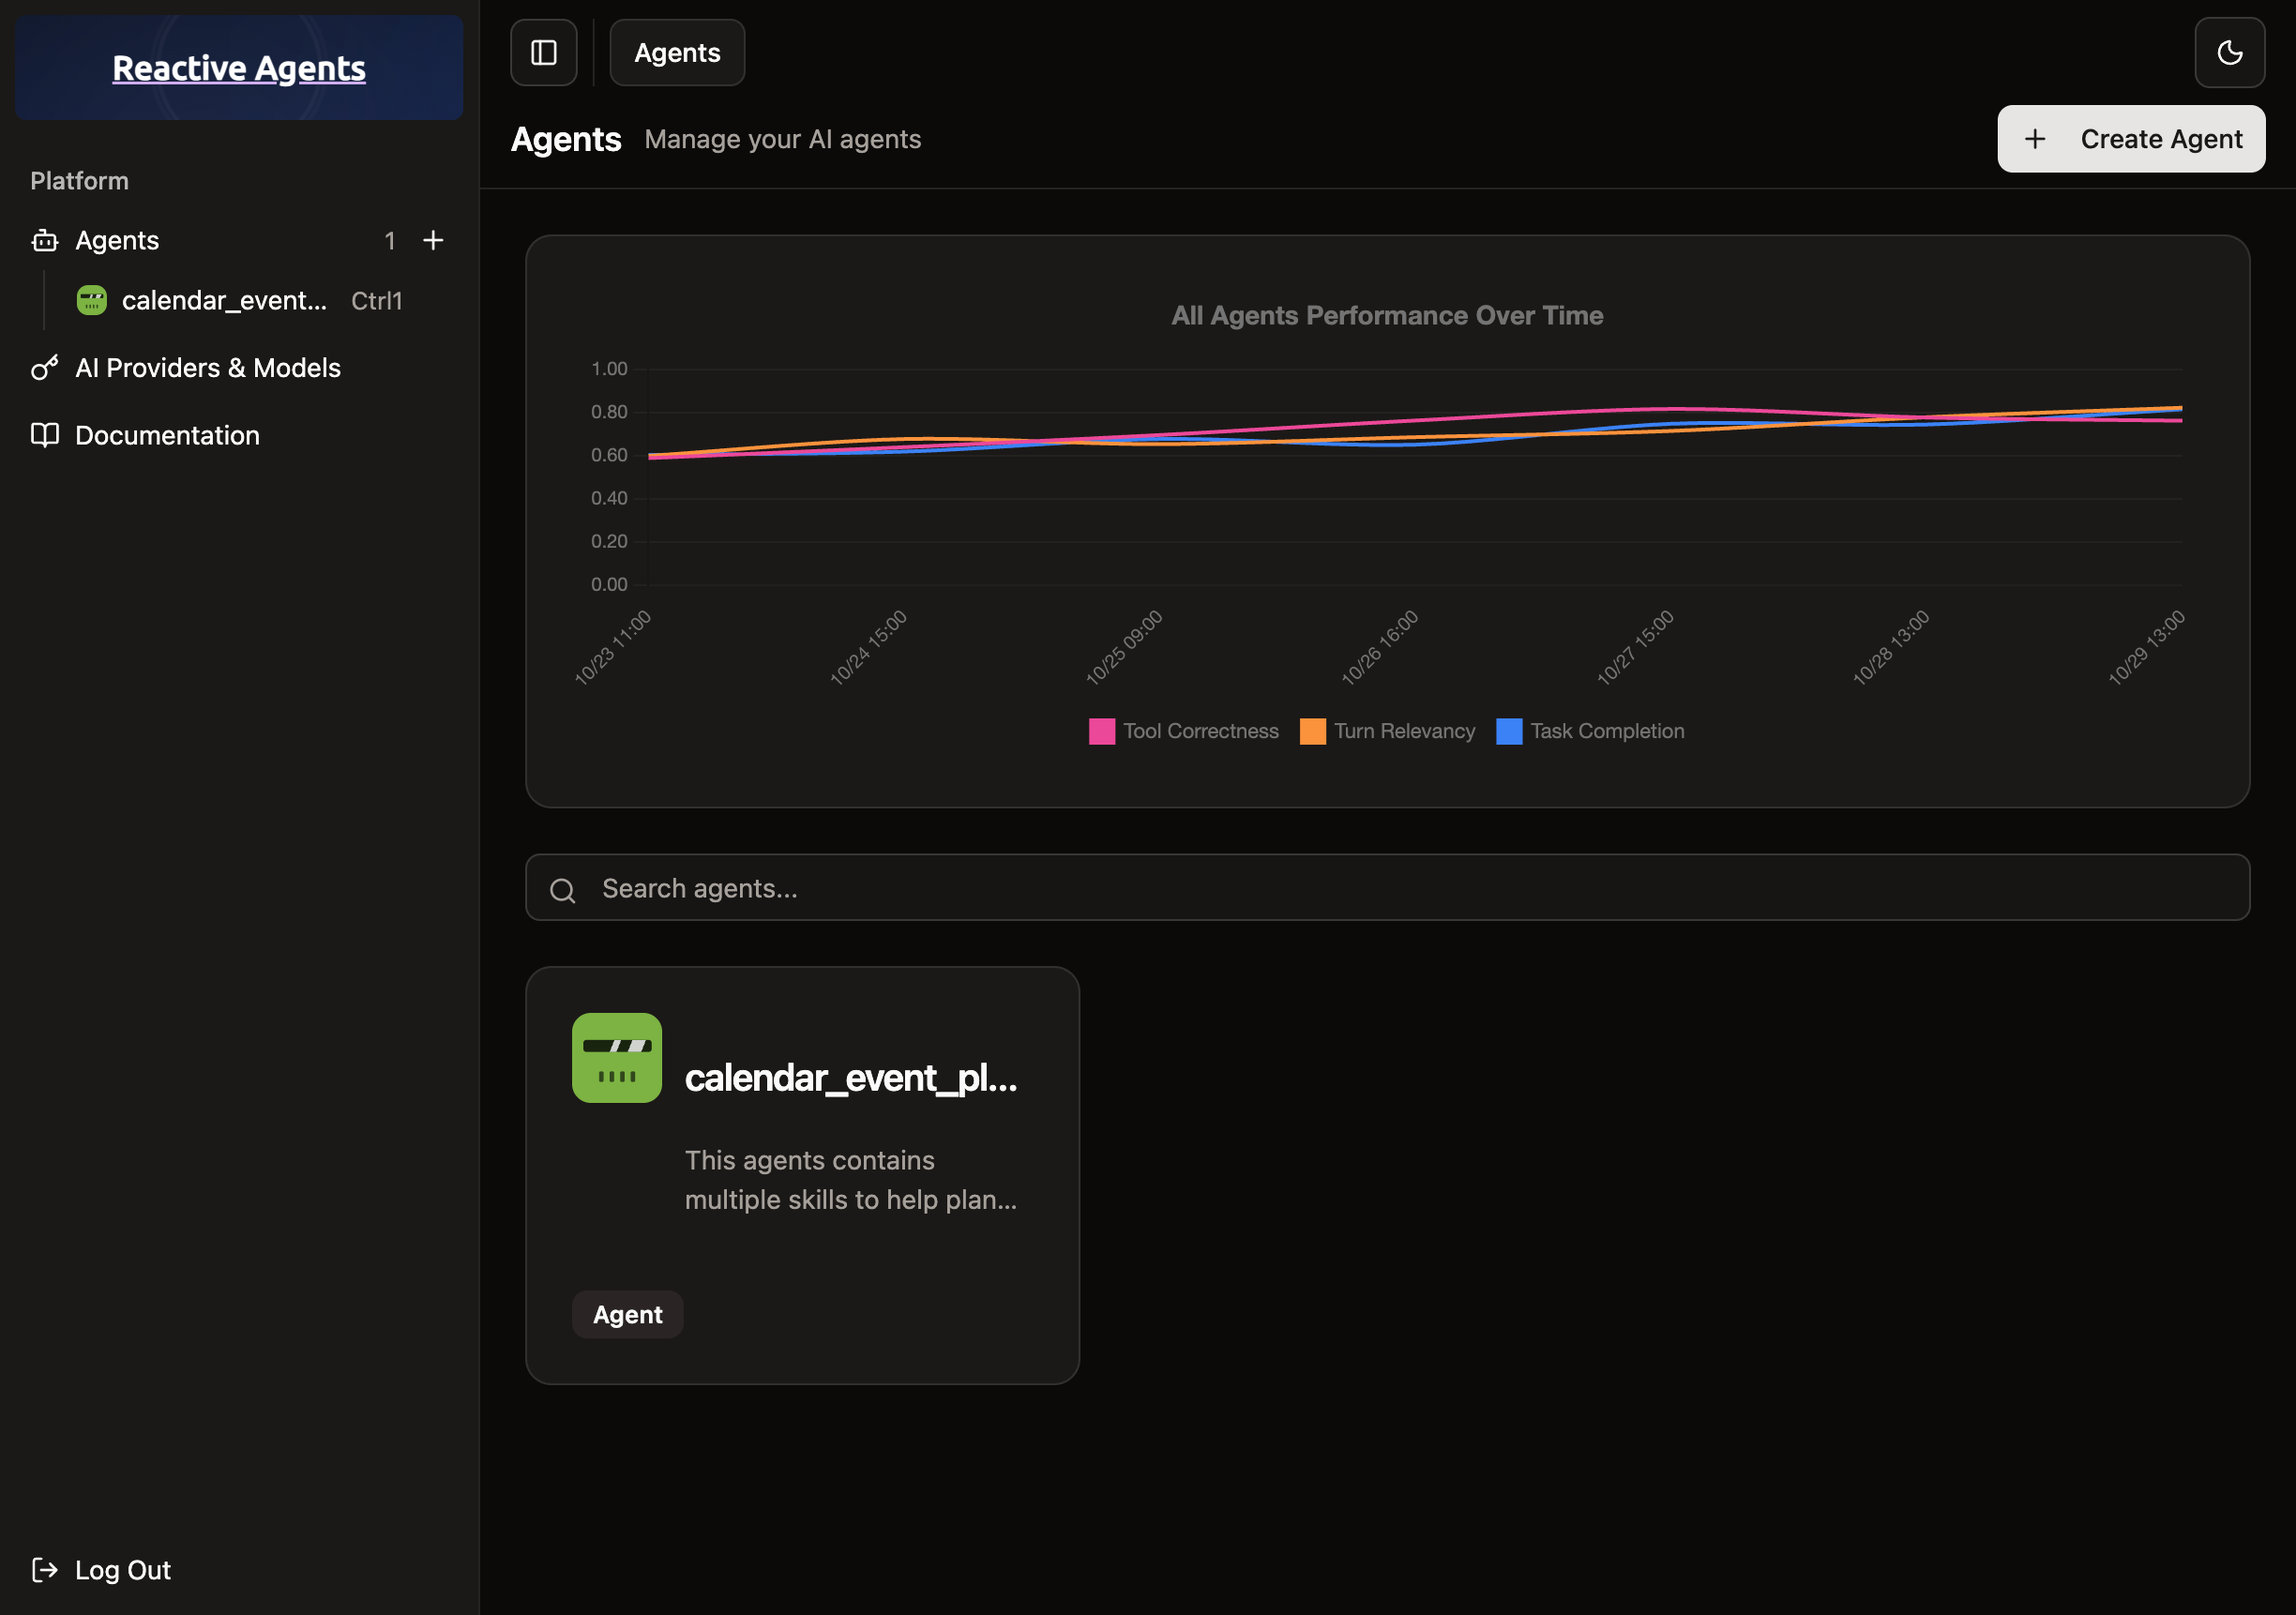Toggle the Turn Relevancy legend entry
This screenshot has width=2296, height=1615.
pos(1404,731)
